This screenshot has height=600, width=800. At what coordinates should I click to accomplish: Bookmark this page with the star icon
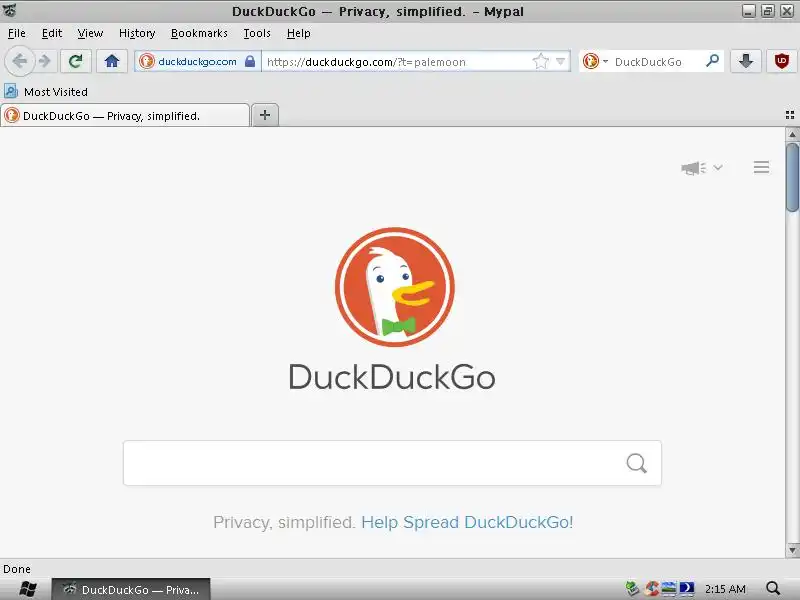tap(540, 62)
